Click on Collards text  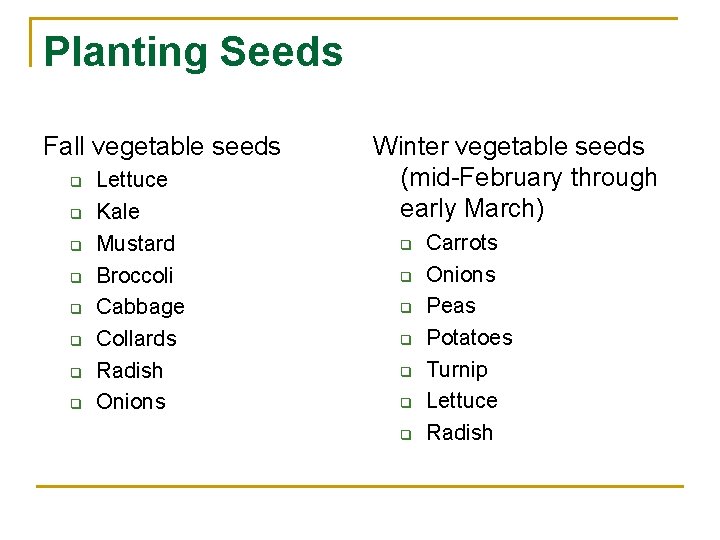tap(136, 339)
